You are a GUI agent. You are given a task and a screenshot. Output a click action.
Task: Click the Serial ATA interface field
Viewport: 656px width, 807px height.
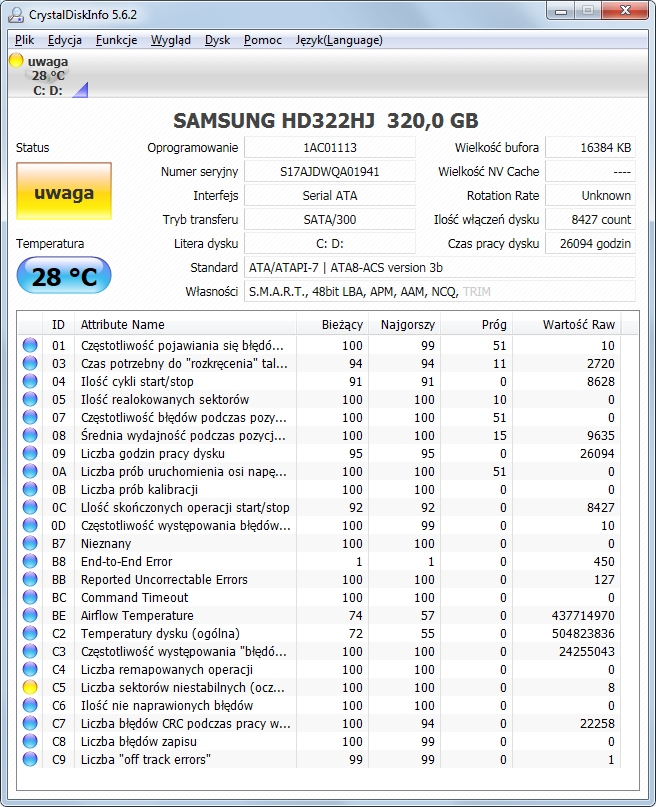(x=330, y=196)
